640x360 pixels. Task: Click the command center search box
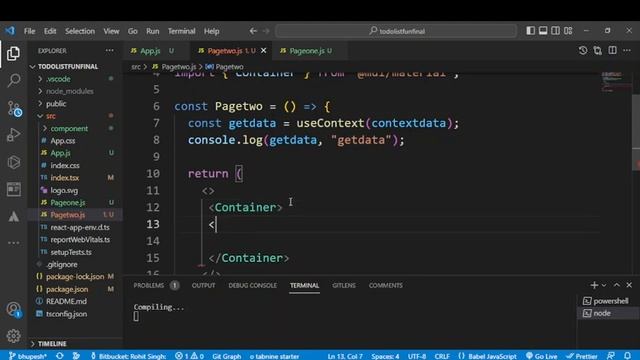[396, 31]
